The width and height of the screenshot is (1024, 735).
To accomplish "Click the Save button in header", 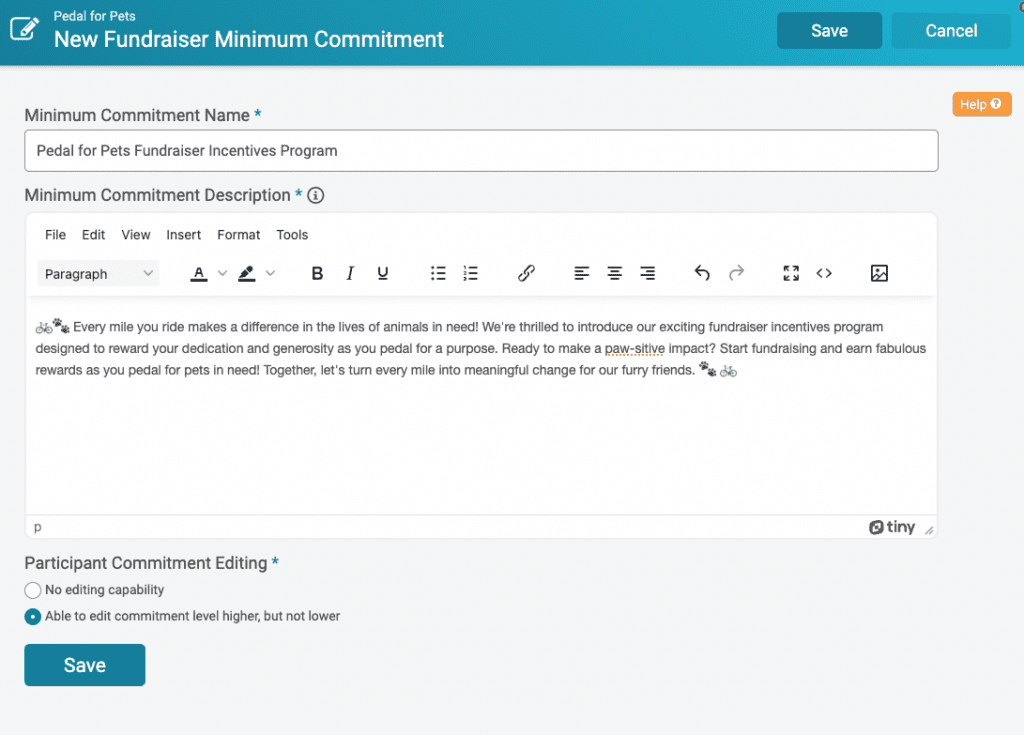I will (x=829, y=31).
